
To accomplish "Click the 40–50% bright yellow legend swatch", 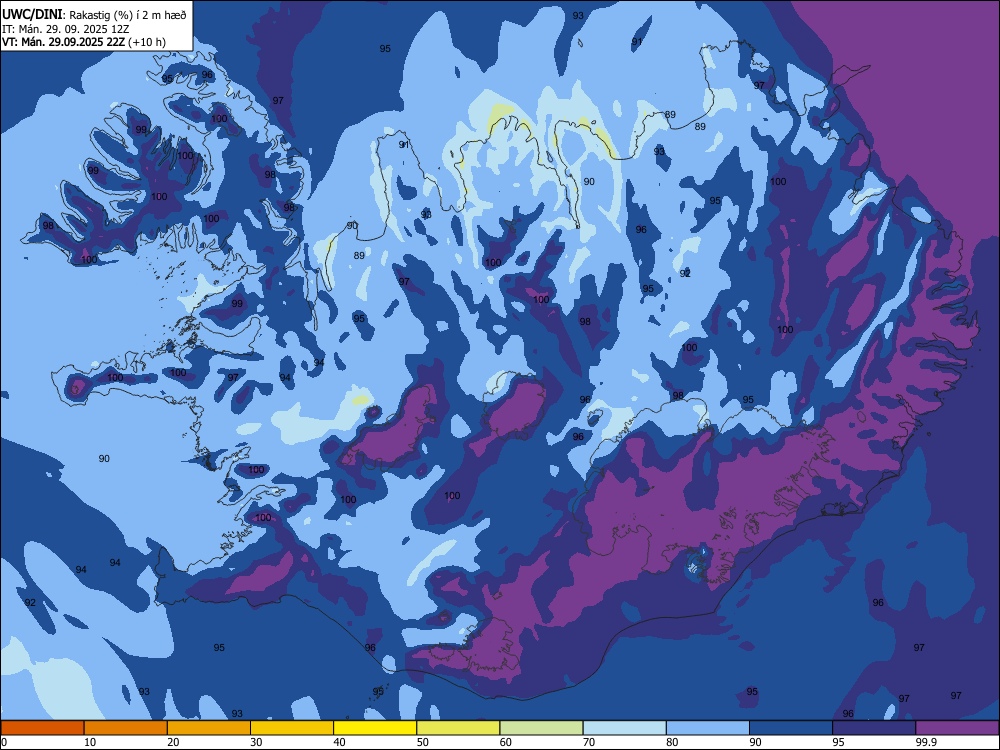I will [x=375, y=728].
